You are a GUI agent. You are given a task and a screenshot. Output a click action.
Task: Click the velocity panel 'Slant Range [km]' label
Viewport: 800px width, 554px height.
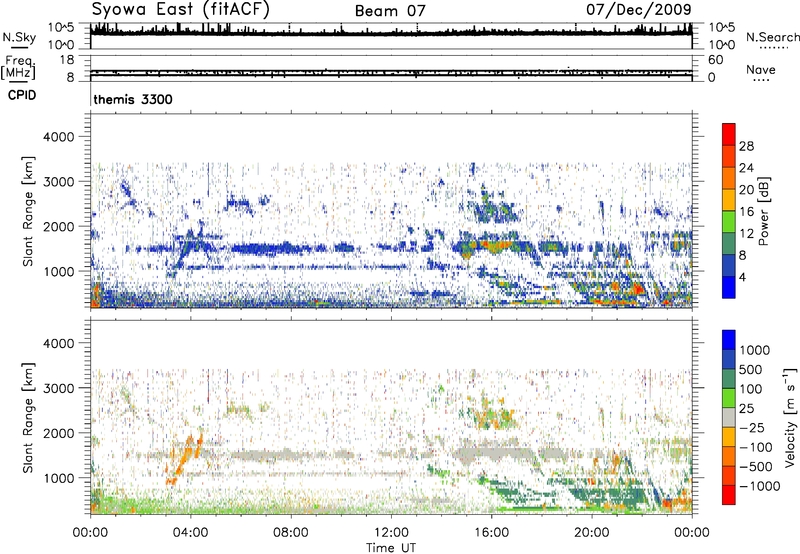point(28,417)
